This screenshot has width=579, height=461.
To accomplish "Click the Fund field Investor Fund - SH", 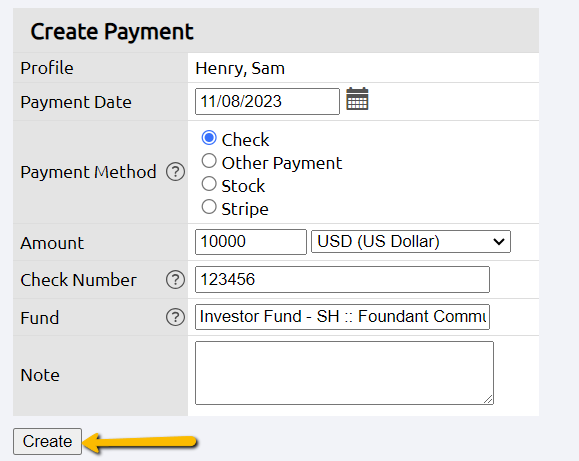I will coord(342,317).
